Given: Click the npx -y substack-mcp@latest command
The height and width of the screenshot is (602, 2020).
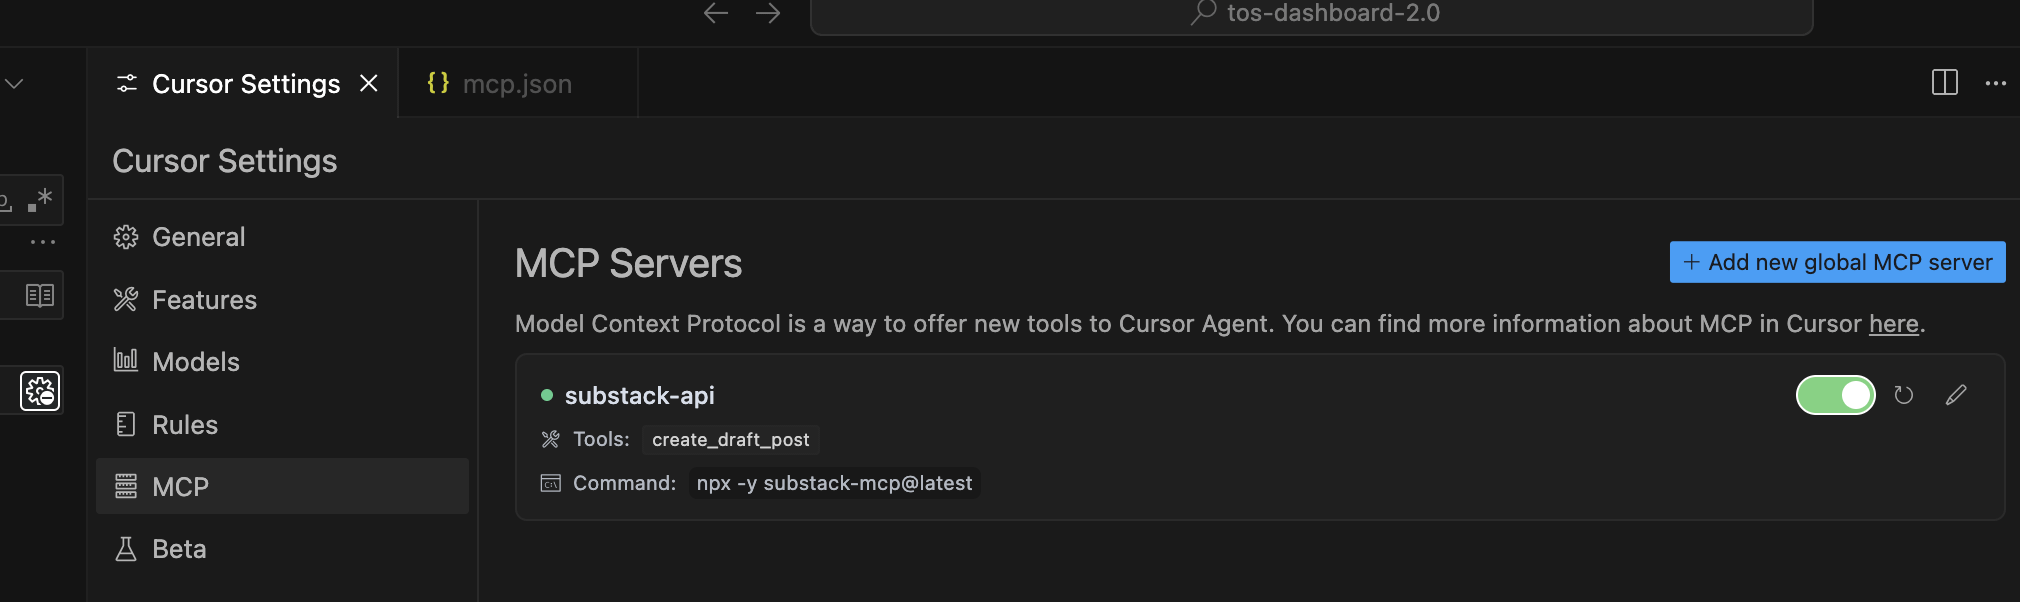Looking at the screenshot, I should pyautogui.click(x=834, y=483).
